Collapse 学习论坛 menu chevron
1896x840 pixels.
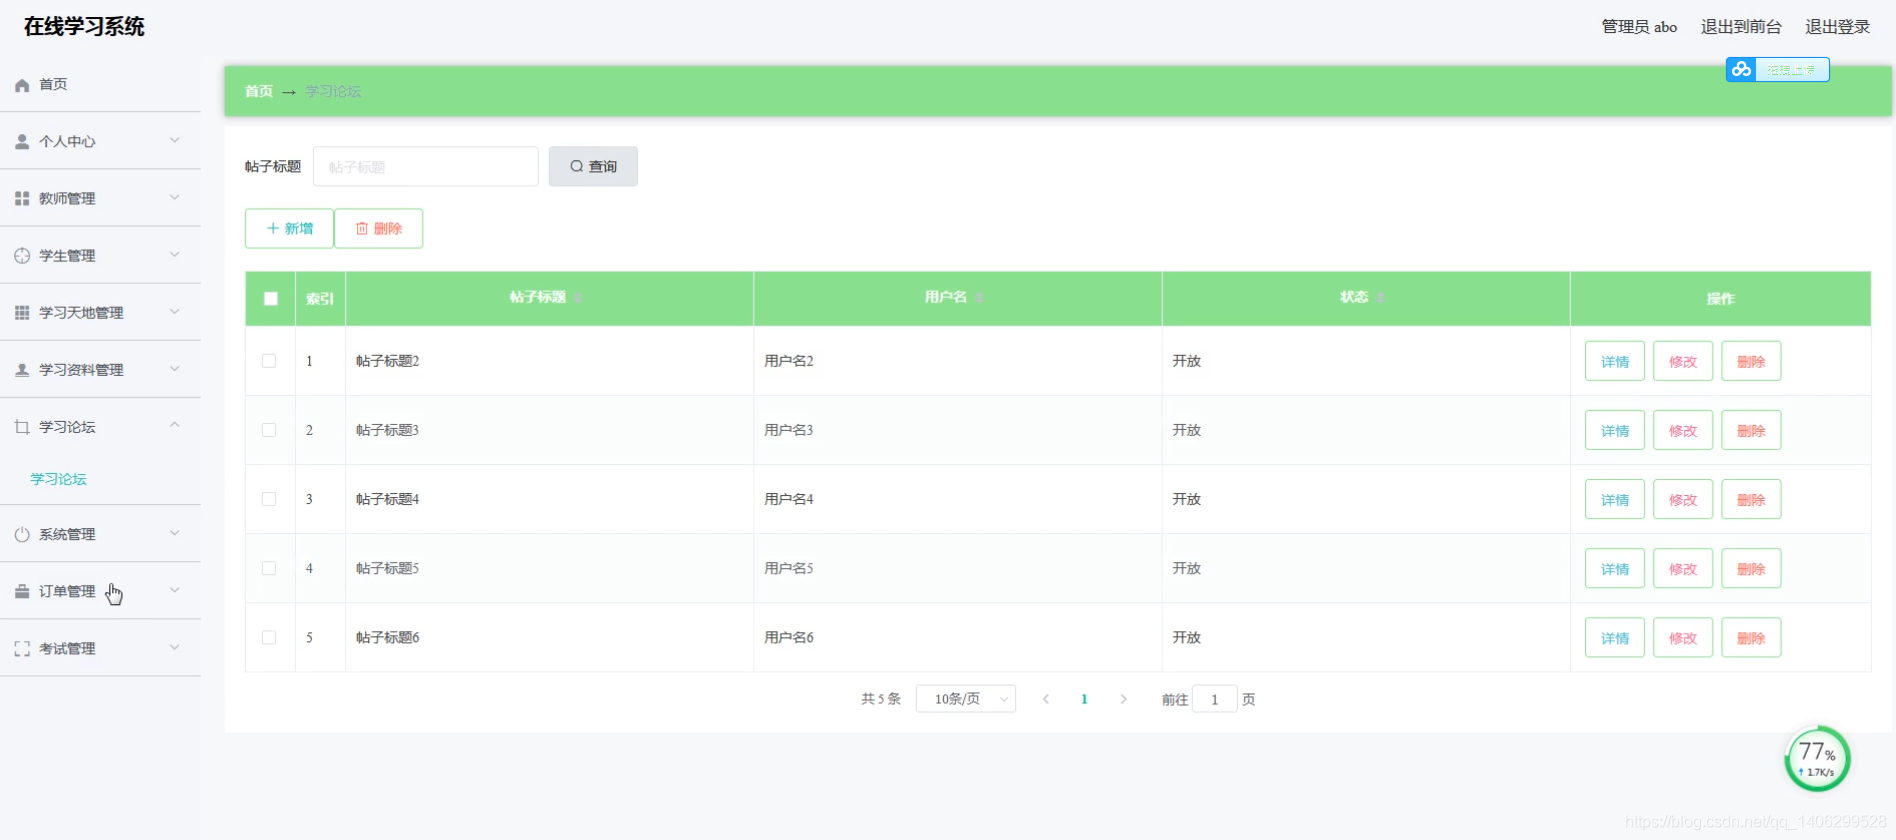(x=175, y=426)
